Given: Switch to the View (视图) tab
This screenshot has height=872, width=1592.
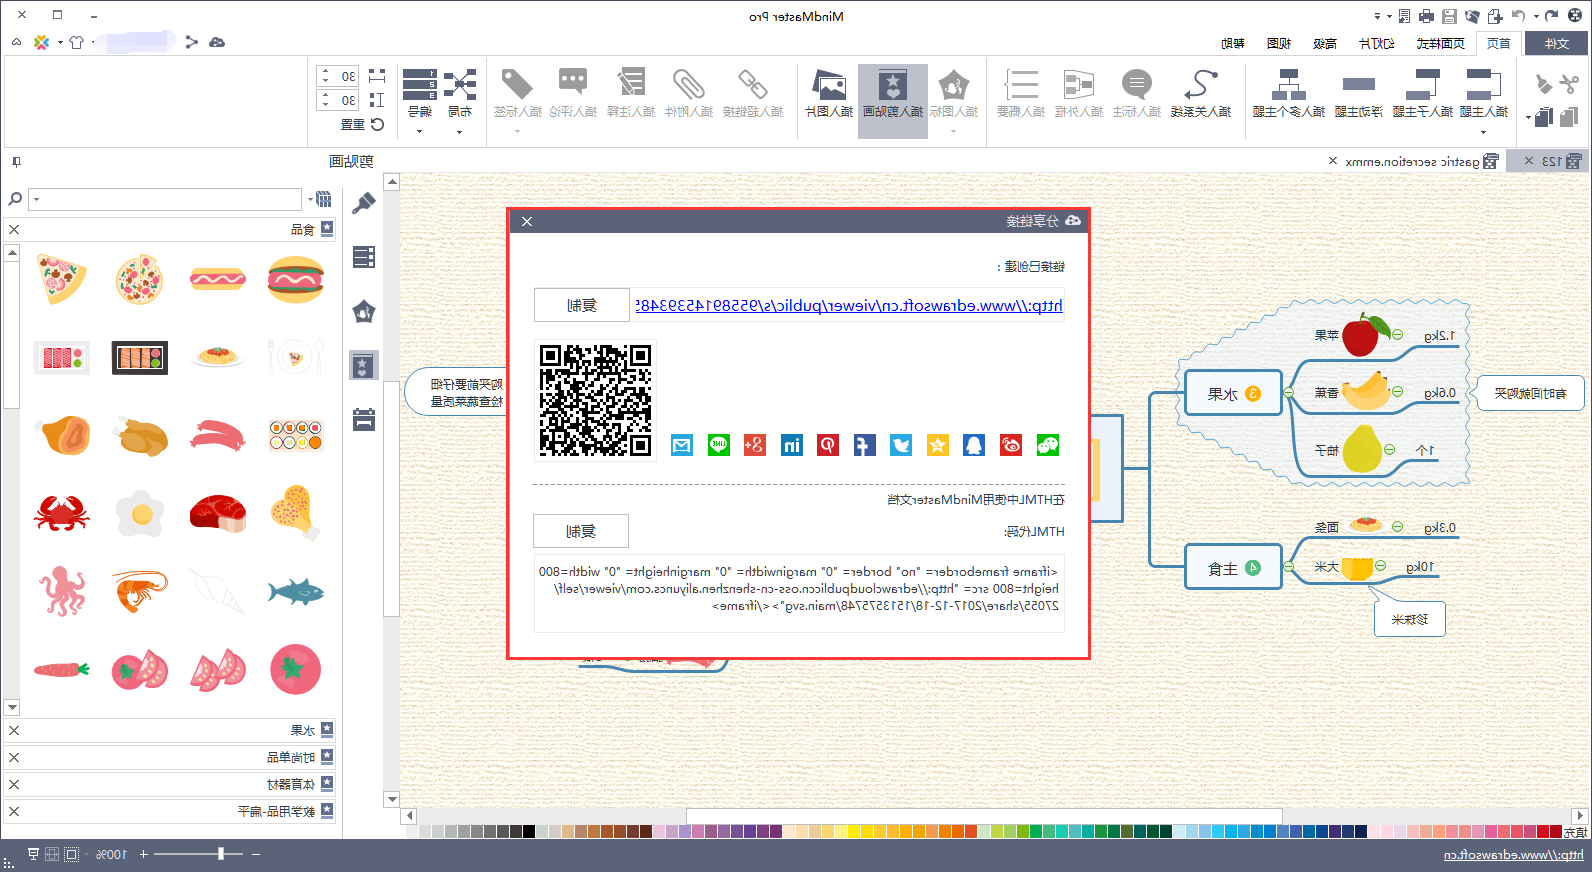Looking at the screenshot, I should coord(1279,43).
